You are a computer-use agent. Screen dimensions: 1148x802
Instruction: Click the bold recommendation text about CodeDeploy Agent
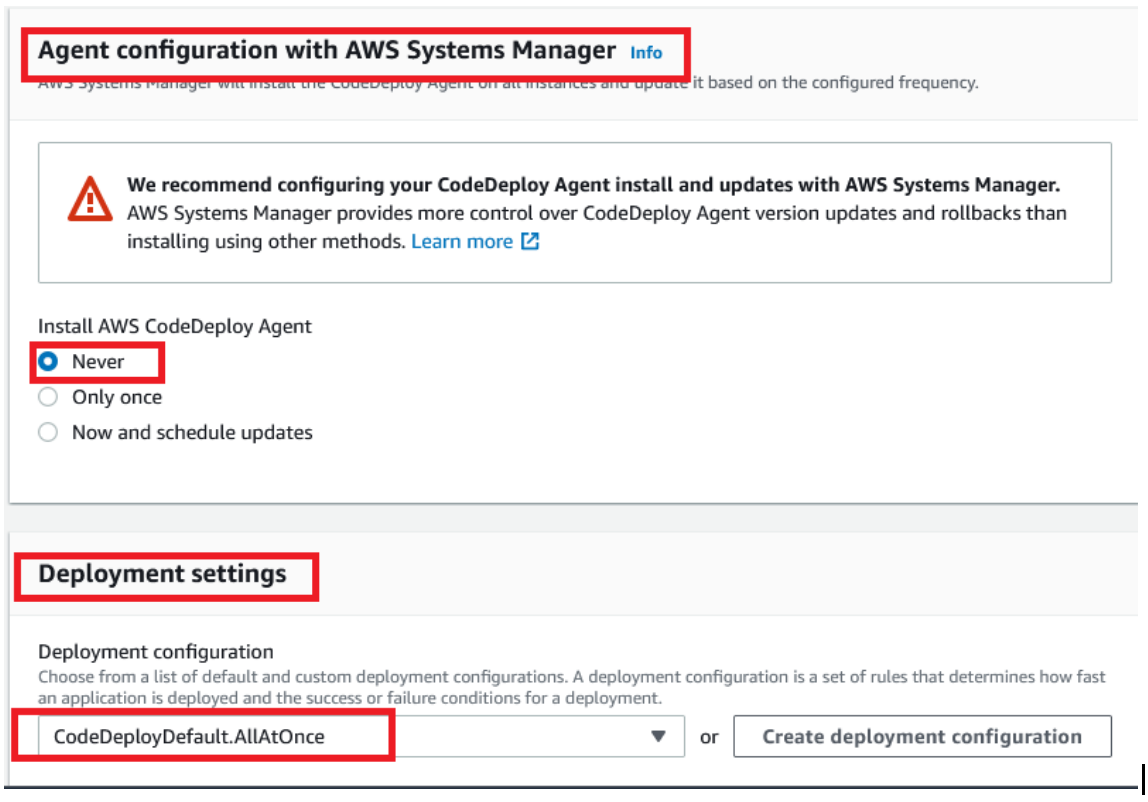(x=593, y=185)
